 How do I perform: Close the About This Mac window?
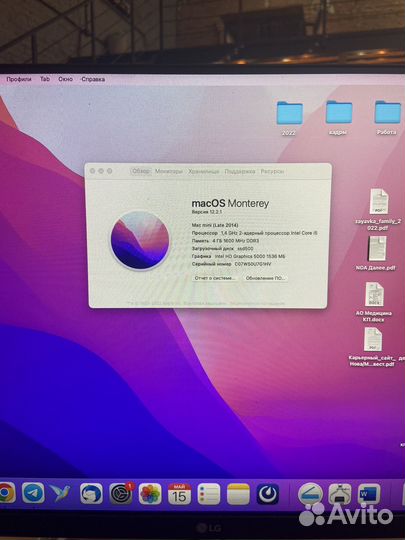point(93,171)
